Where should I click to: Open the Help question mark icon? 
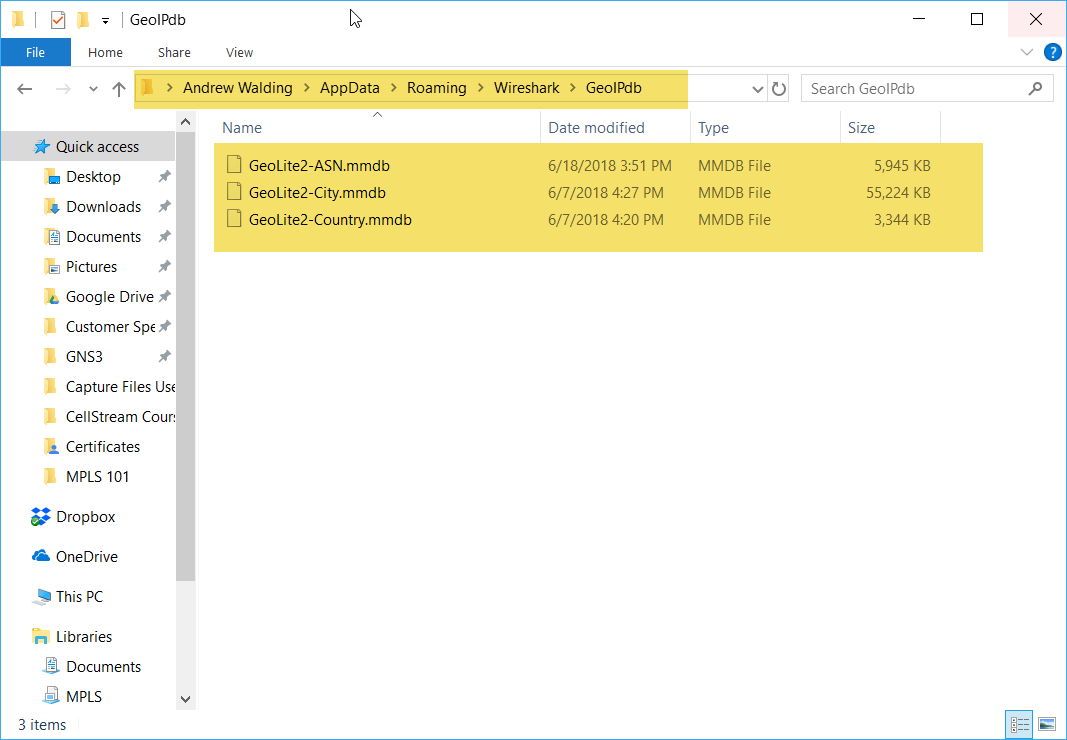pos(1052,52)
